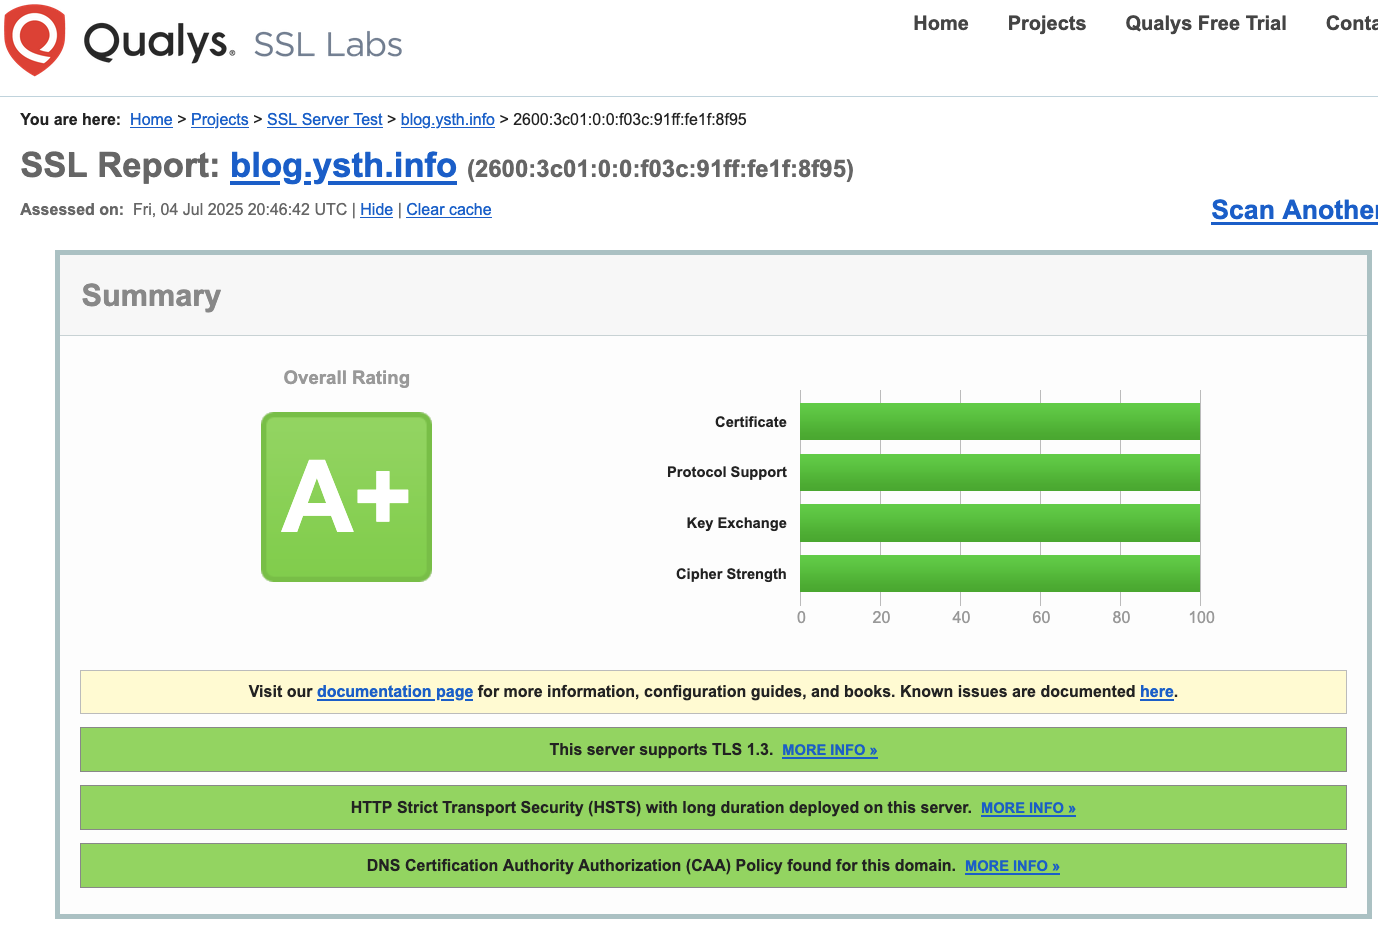This screenshot has height=926, width=1378.
Task: Click the 'SSL Labs' text beside the logo
Action: click(x=328, y=44)
